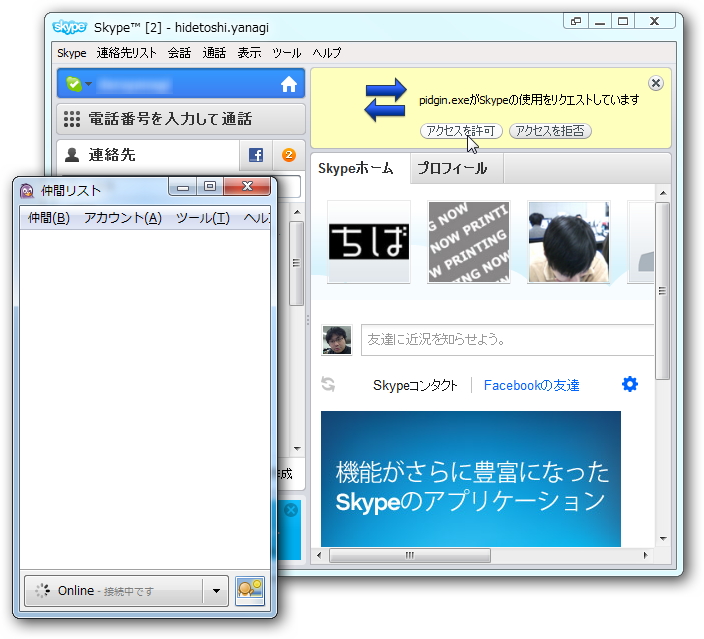Open the Skype ツール menu

pyautogui.click(x=286, y=53)
